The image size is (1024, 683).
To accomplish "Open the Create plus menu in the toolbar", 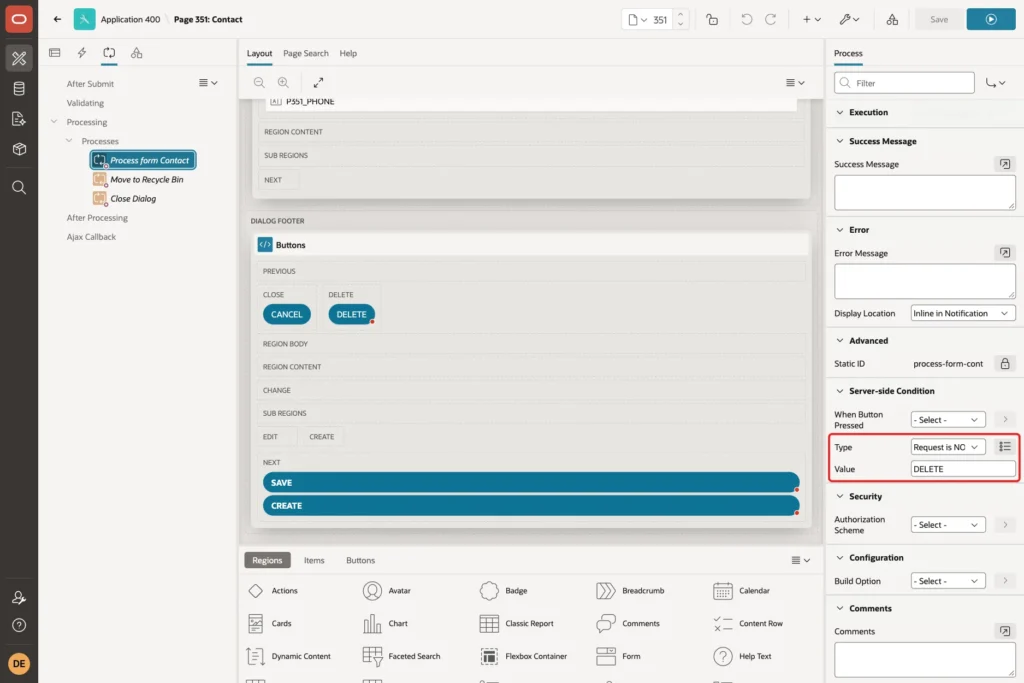I will coord(811,20).
